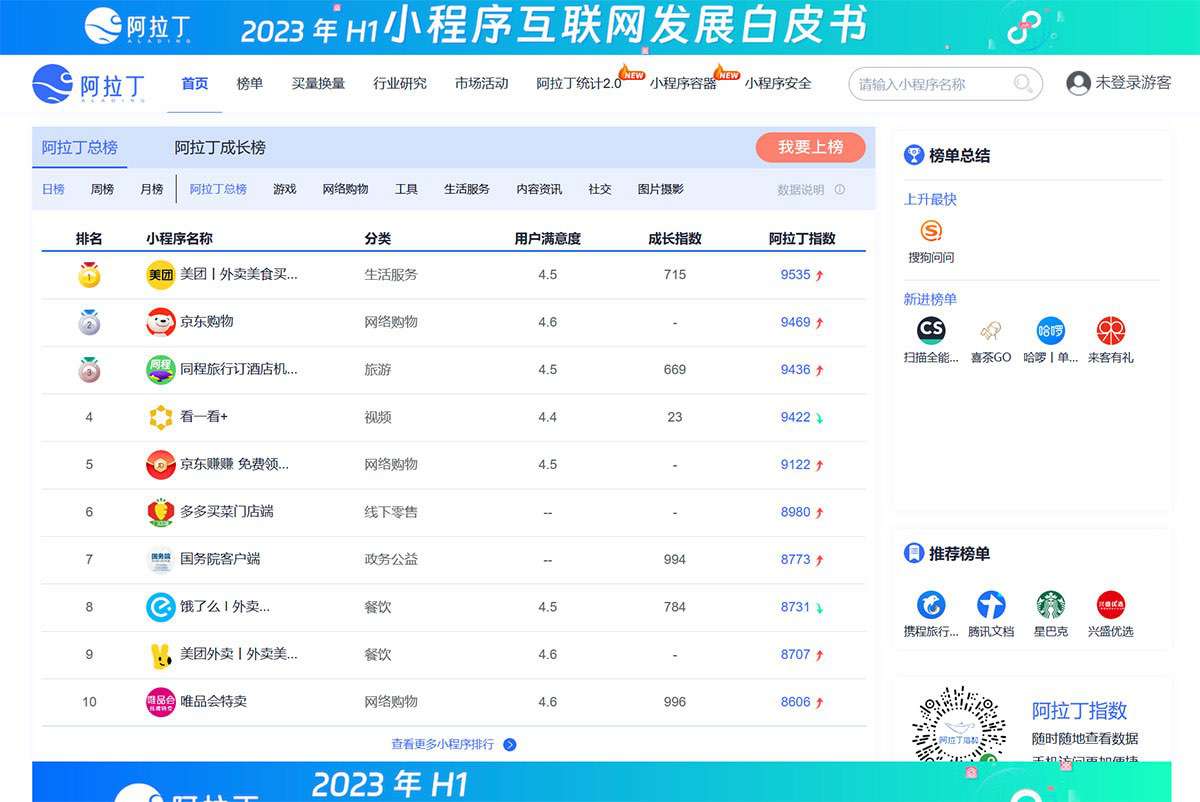1200x802 pixels.
Task: Click 搜狗问问 icon under 上升最快
Action: 931,232
